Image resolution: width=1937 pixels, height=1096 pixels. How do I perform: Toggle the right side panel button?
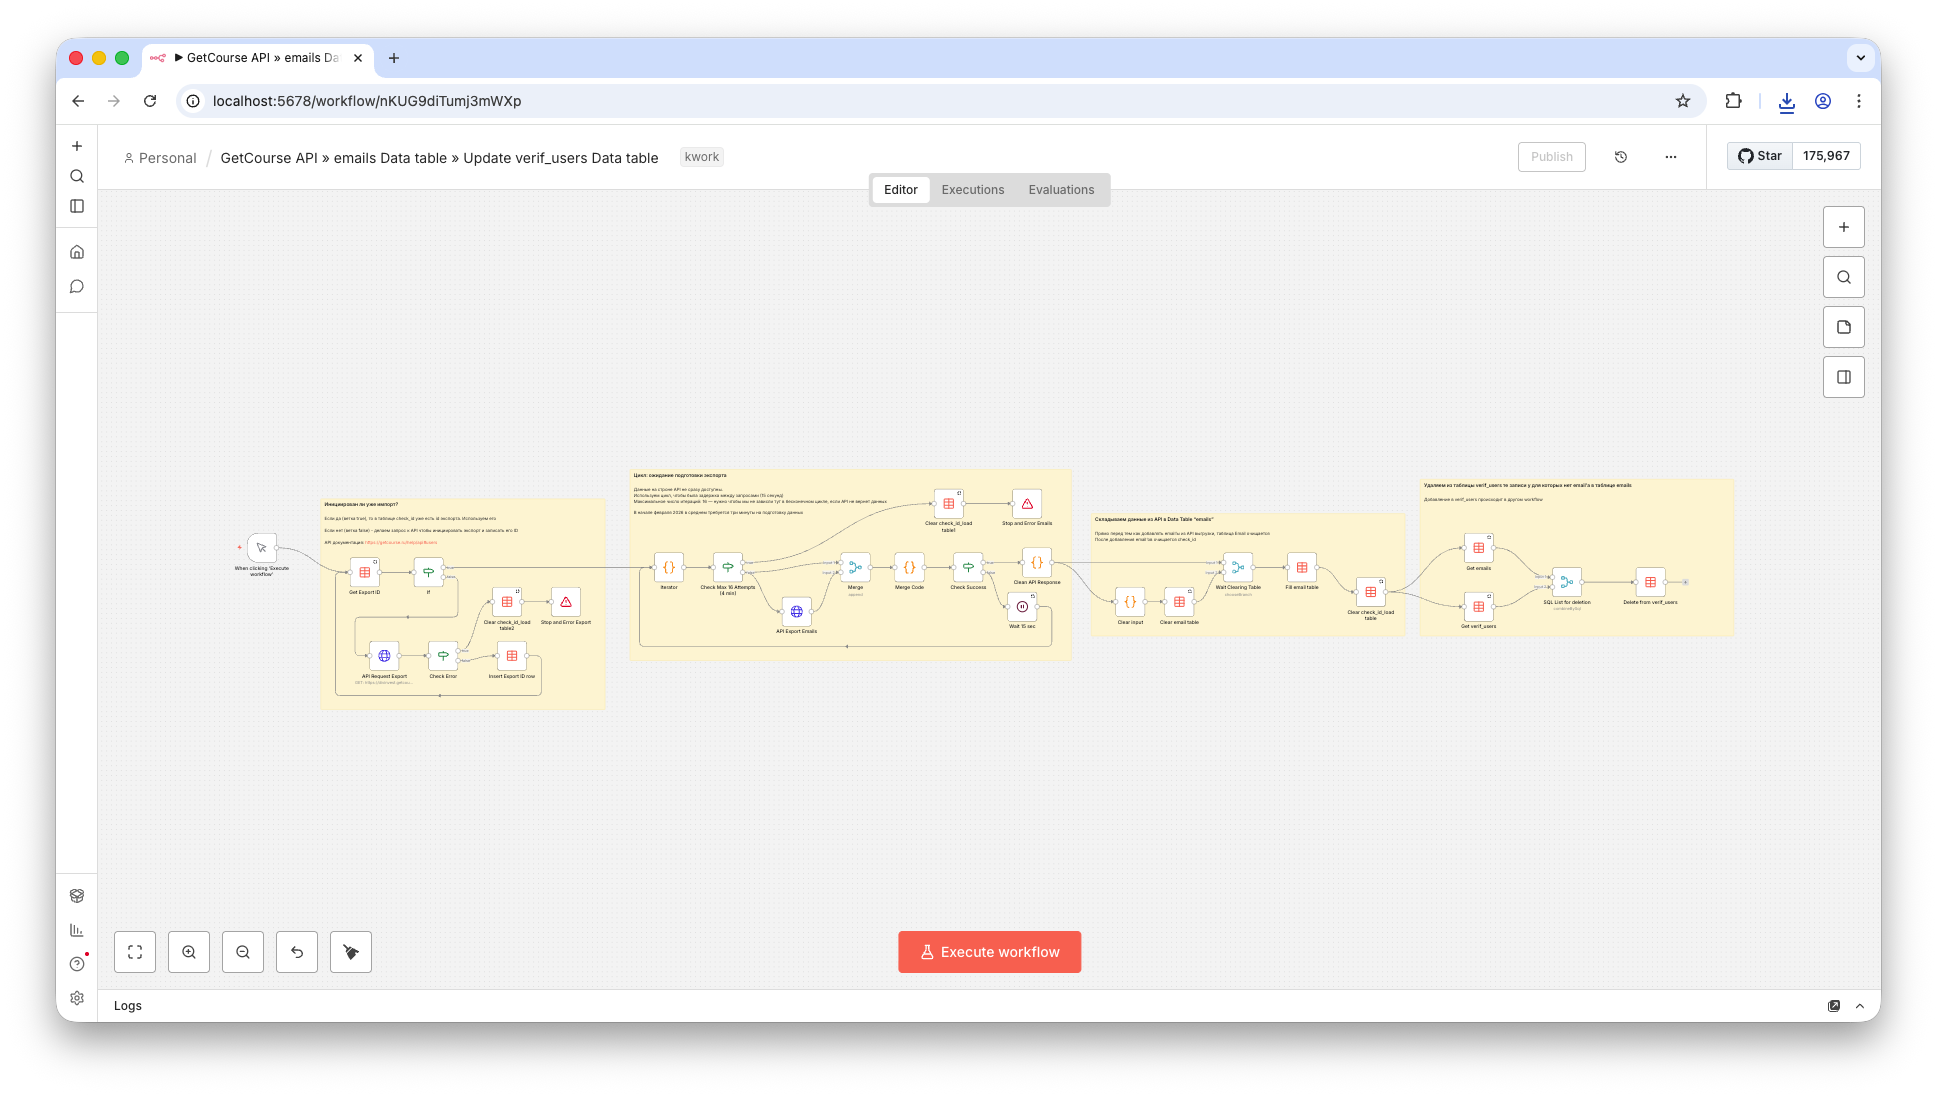(x=1843, y=377)
